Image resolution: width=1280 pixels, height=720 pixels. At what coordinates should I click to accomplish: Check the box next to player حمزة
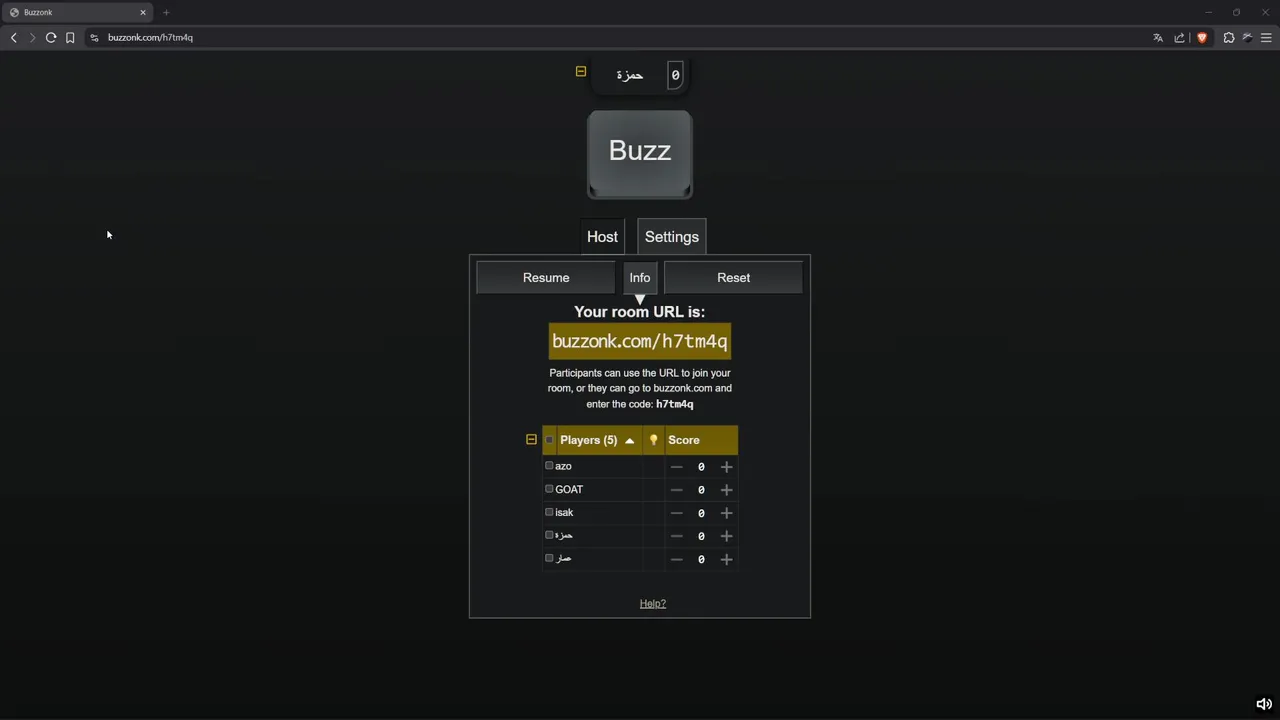[549, 535]
